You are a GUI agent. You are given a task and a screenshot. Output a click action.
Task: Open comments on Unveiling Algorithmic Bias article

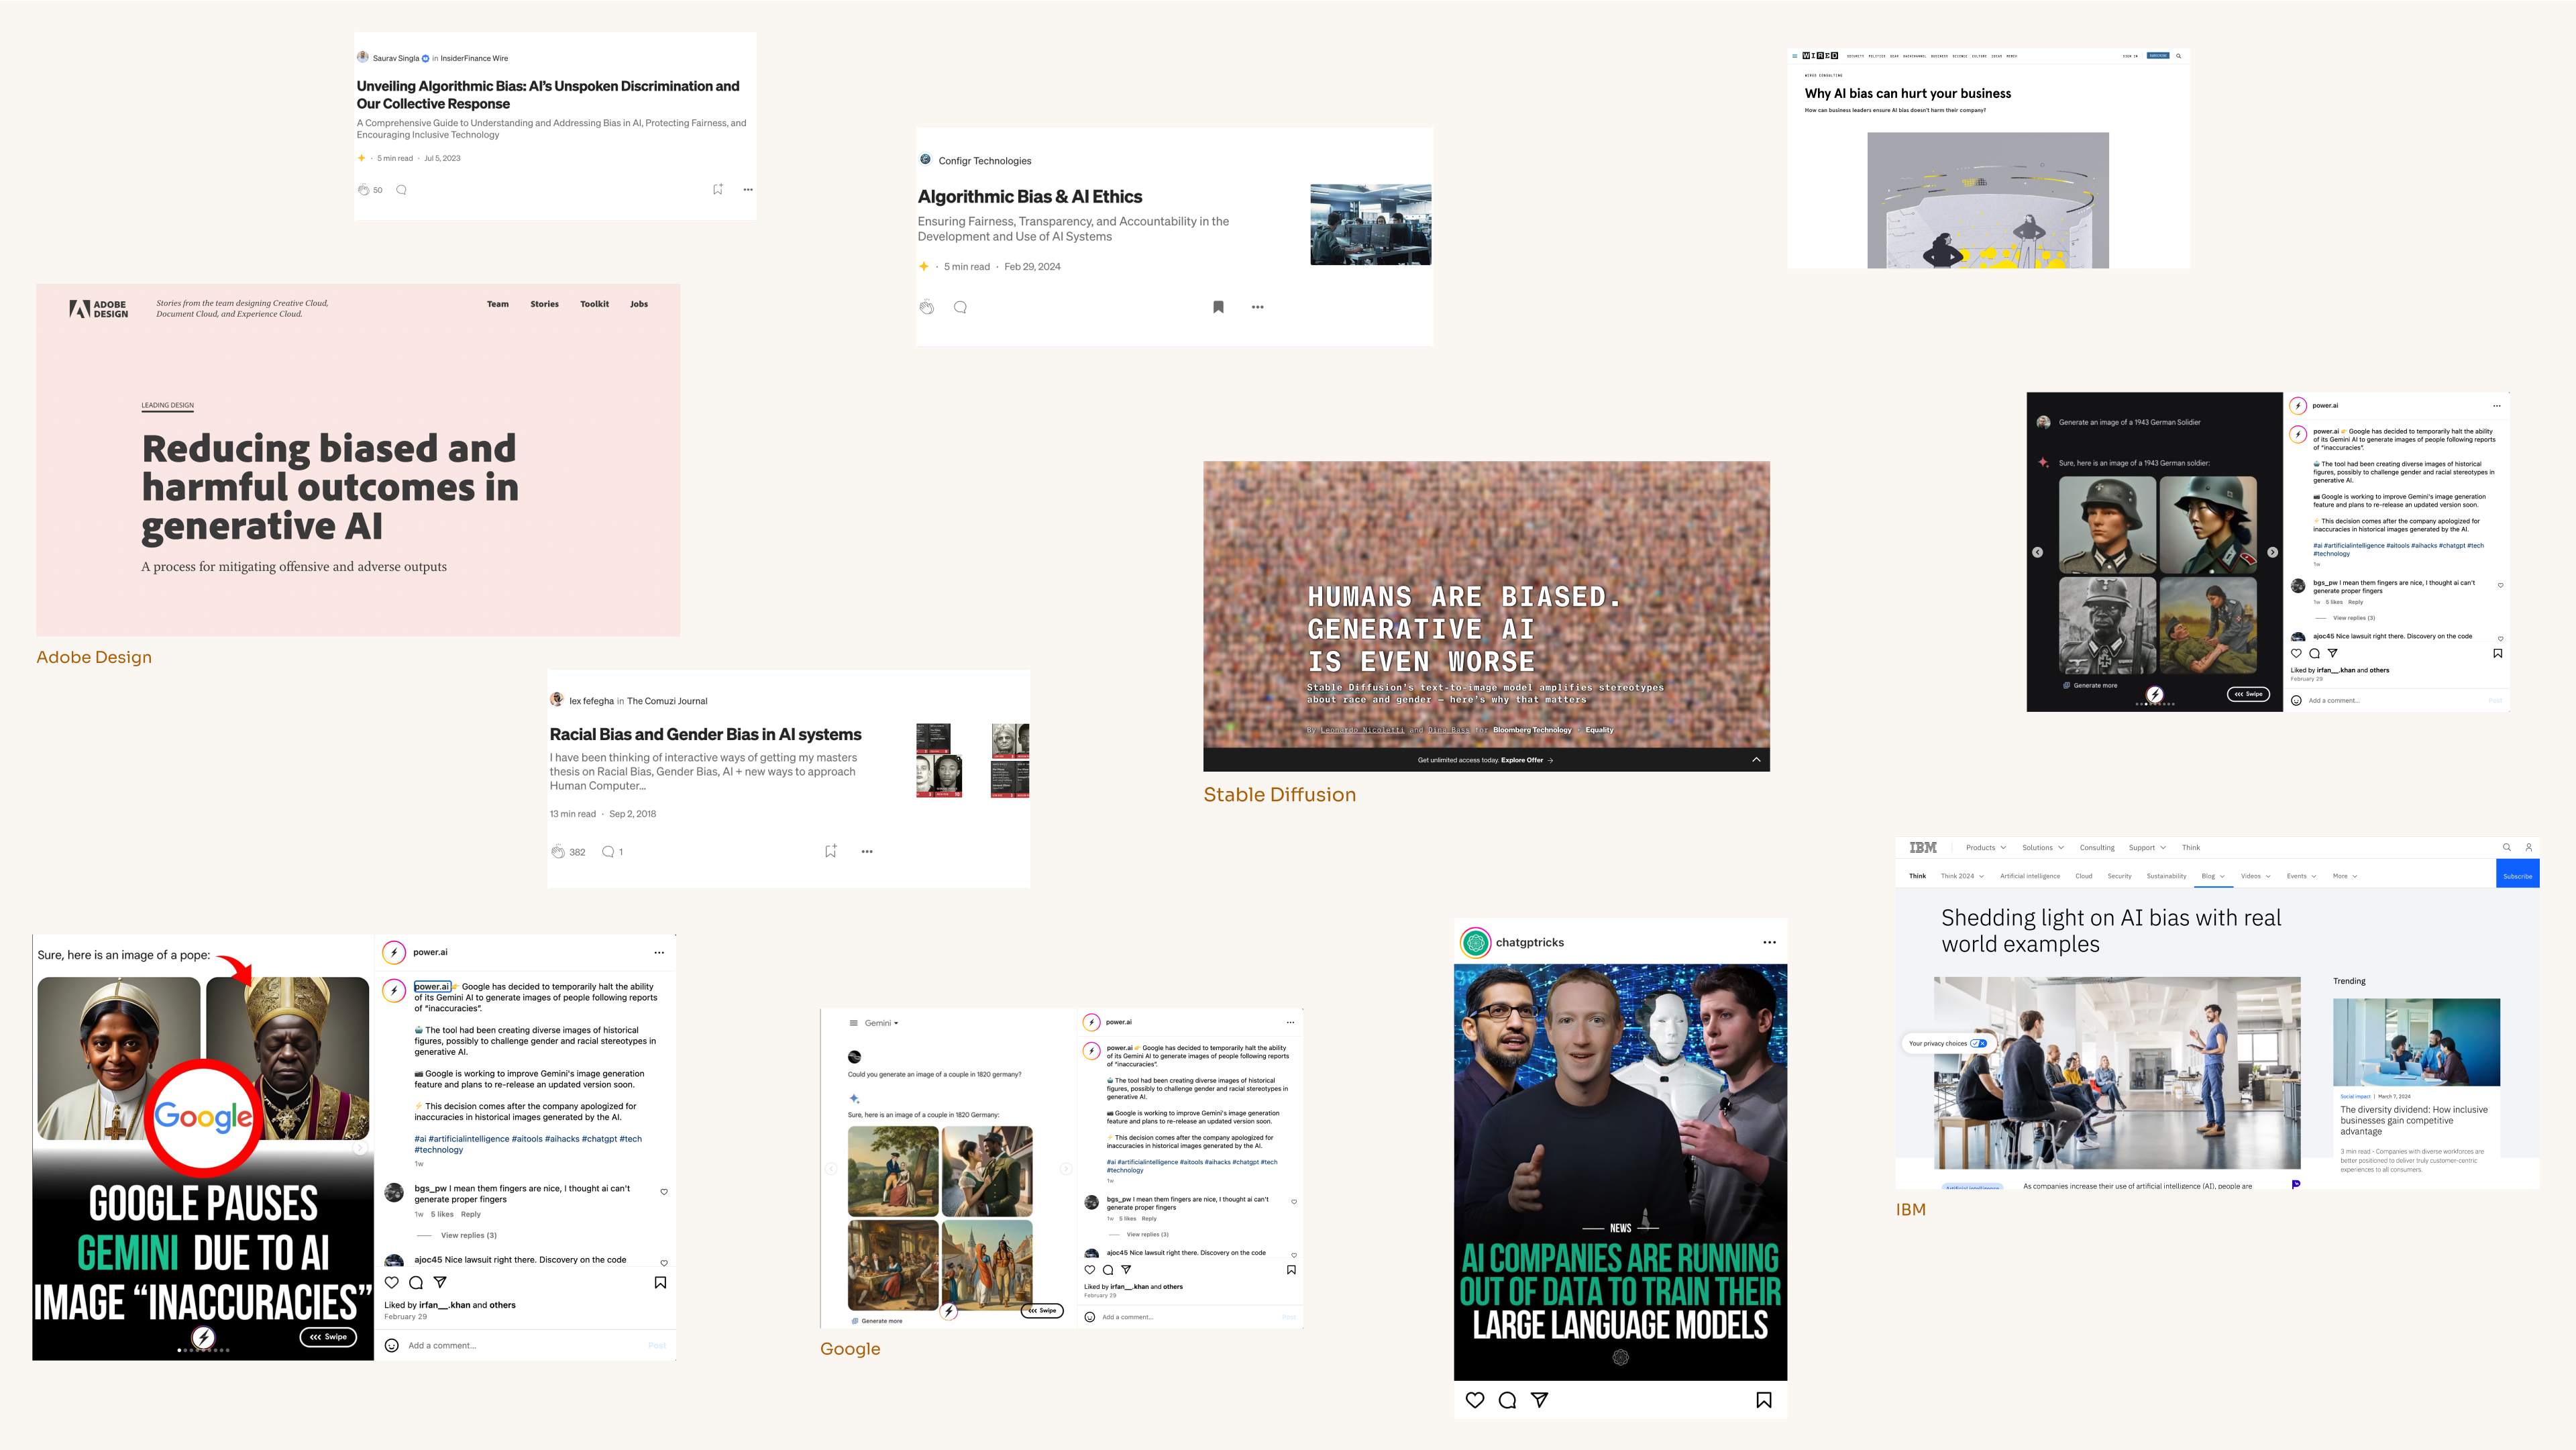401,190
